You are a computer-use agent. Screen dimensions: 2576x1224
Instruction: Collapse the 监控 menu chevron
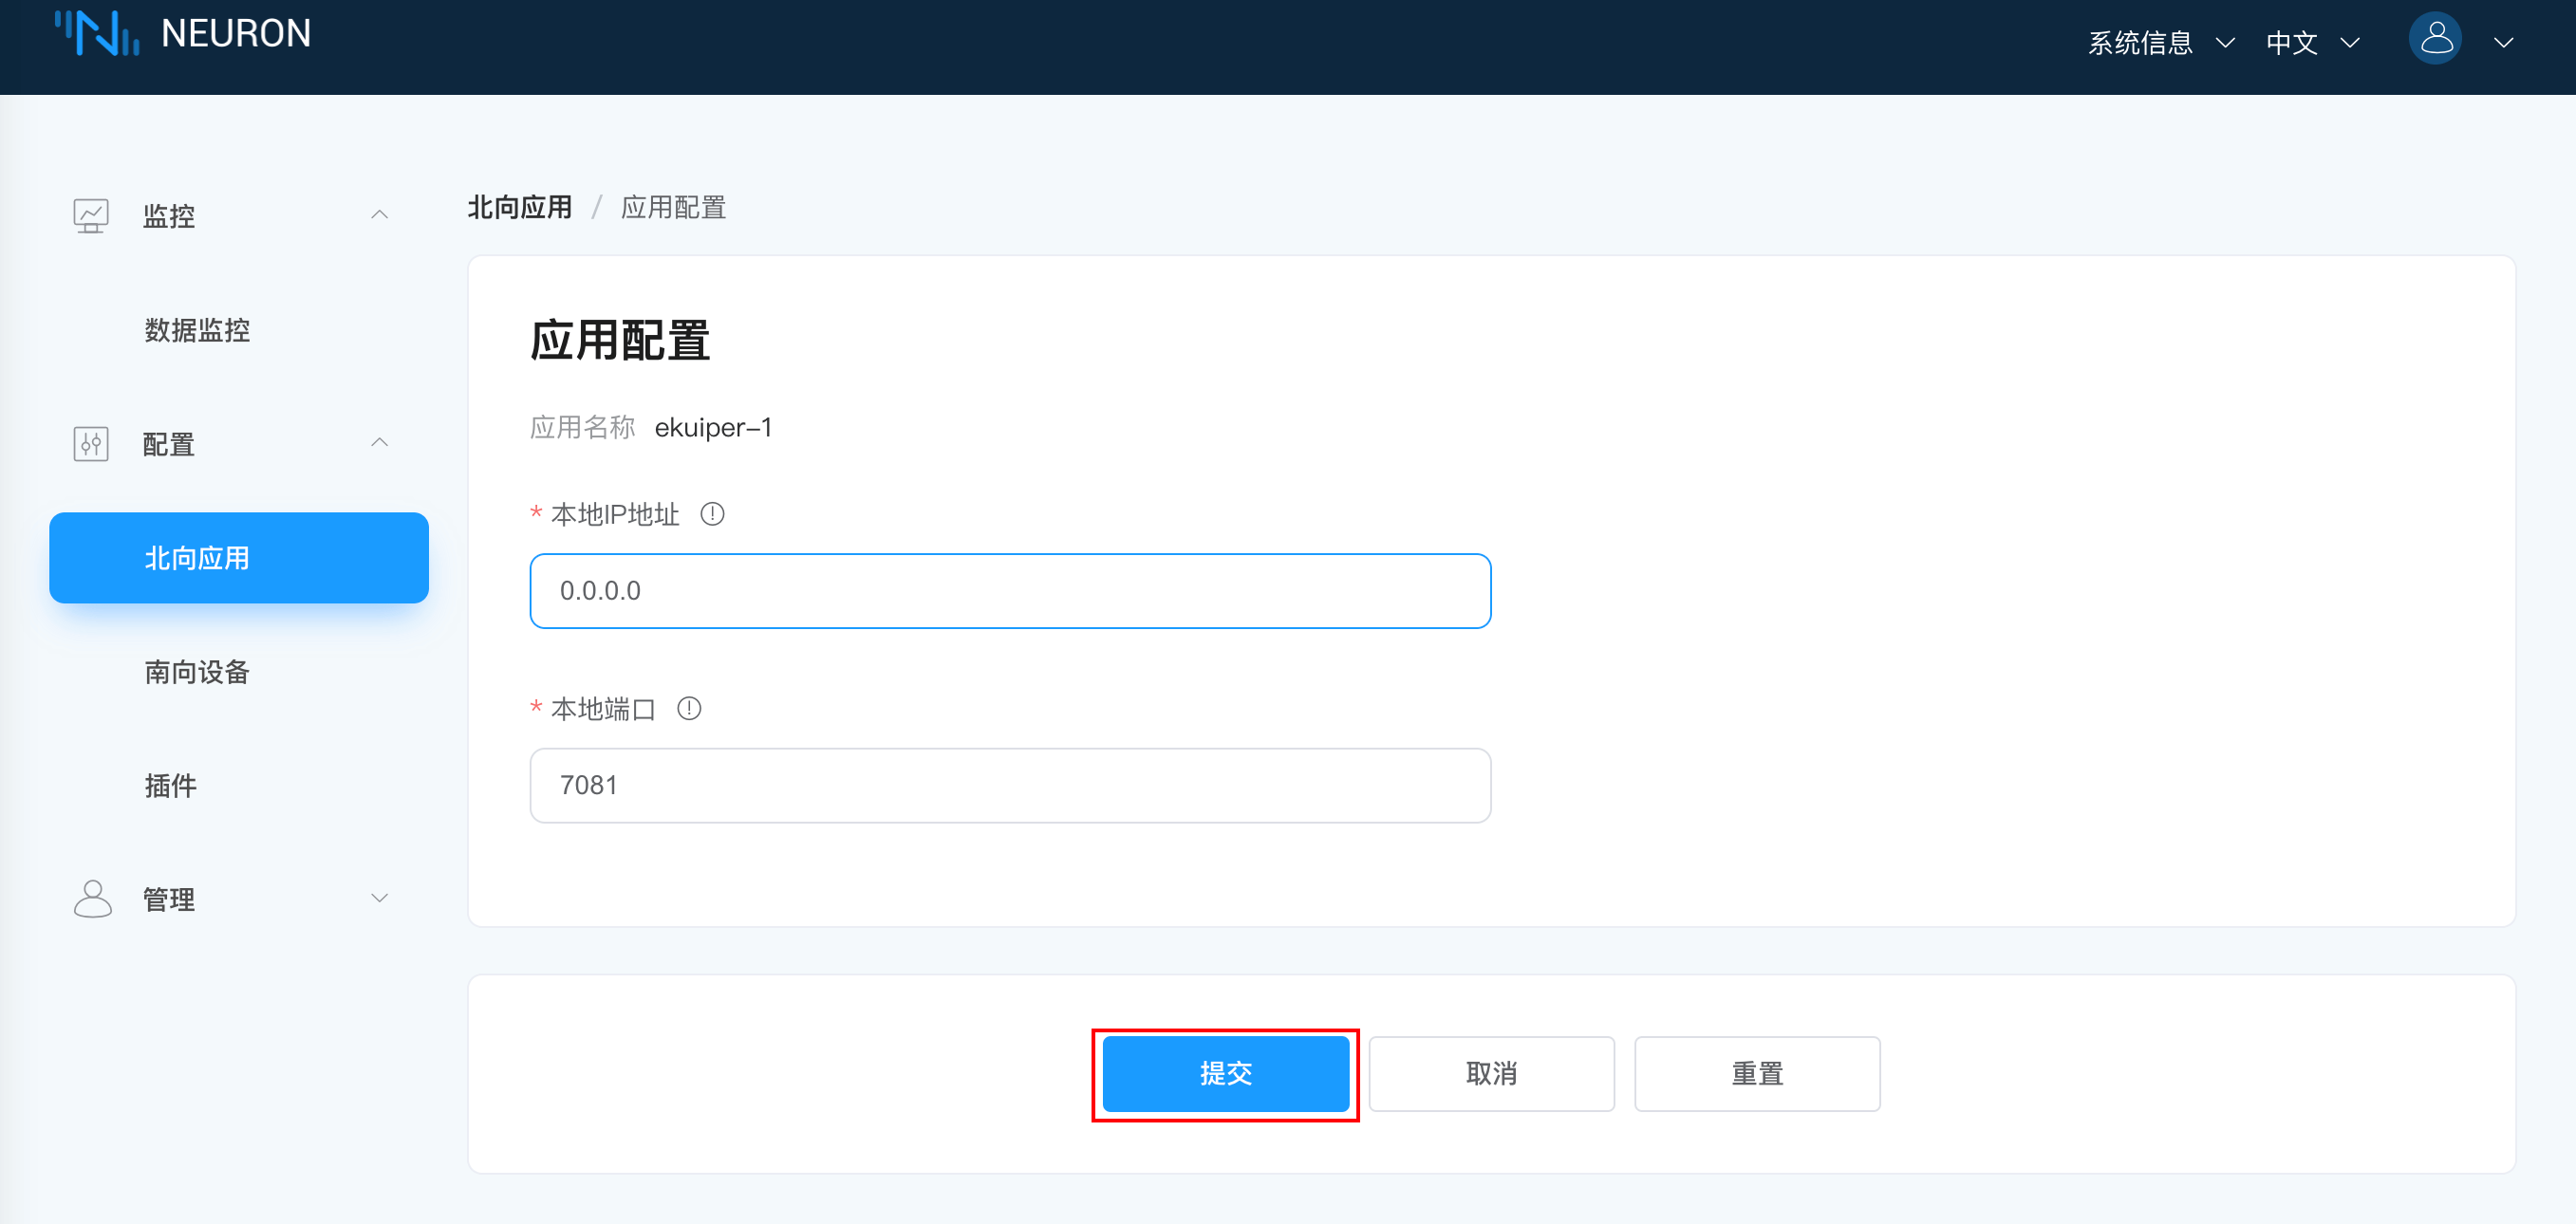pos(379,215)
